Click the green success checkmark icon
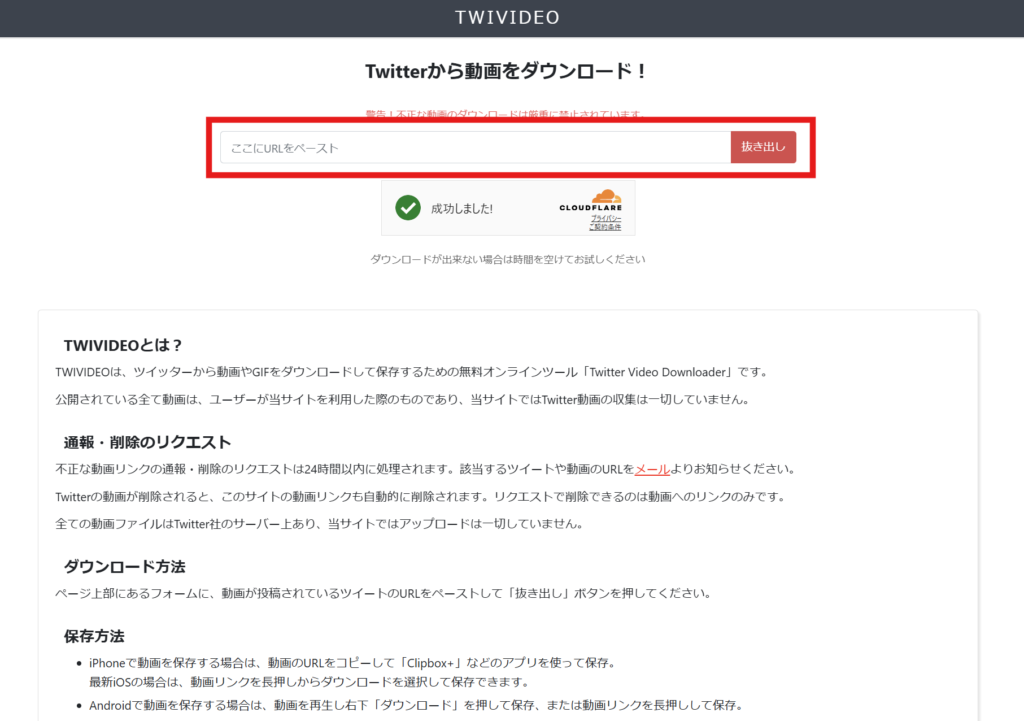1024x721 pixels. click(x=408, y=208)
